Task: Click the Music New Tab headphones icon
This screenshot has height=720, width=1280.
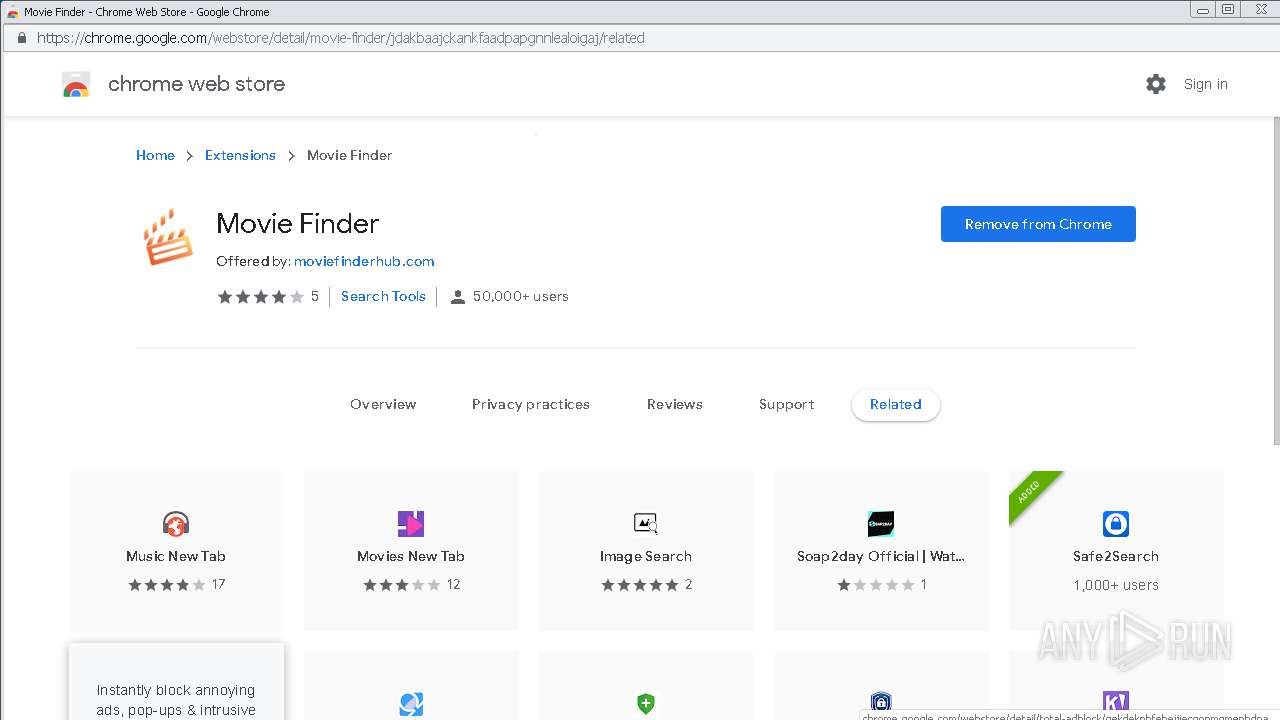Action: click(x=176, y=524)
